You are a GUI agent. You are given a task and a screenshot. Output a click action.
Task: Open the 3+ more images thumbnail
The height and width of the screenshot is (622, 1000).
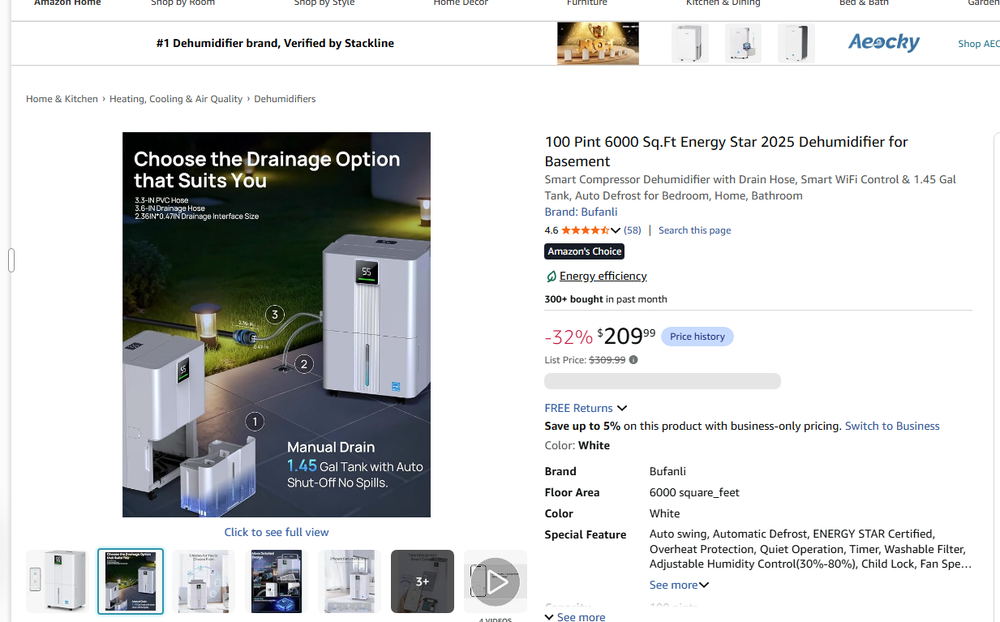(x=422, y=581)
